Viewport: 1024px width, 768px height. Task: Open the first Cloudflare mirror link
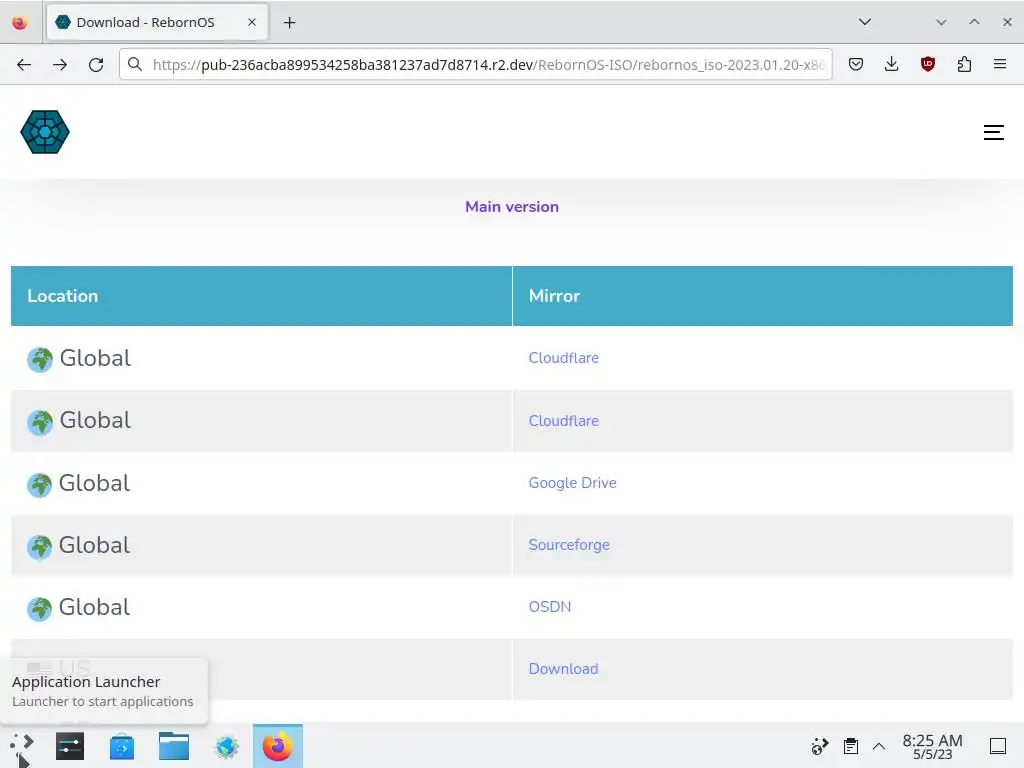point(563,358)
